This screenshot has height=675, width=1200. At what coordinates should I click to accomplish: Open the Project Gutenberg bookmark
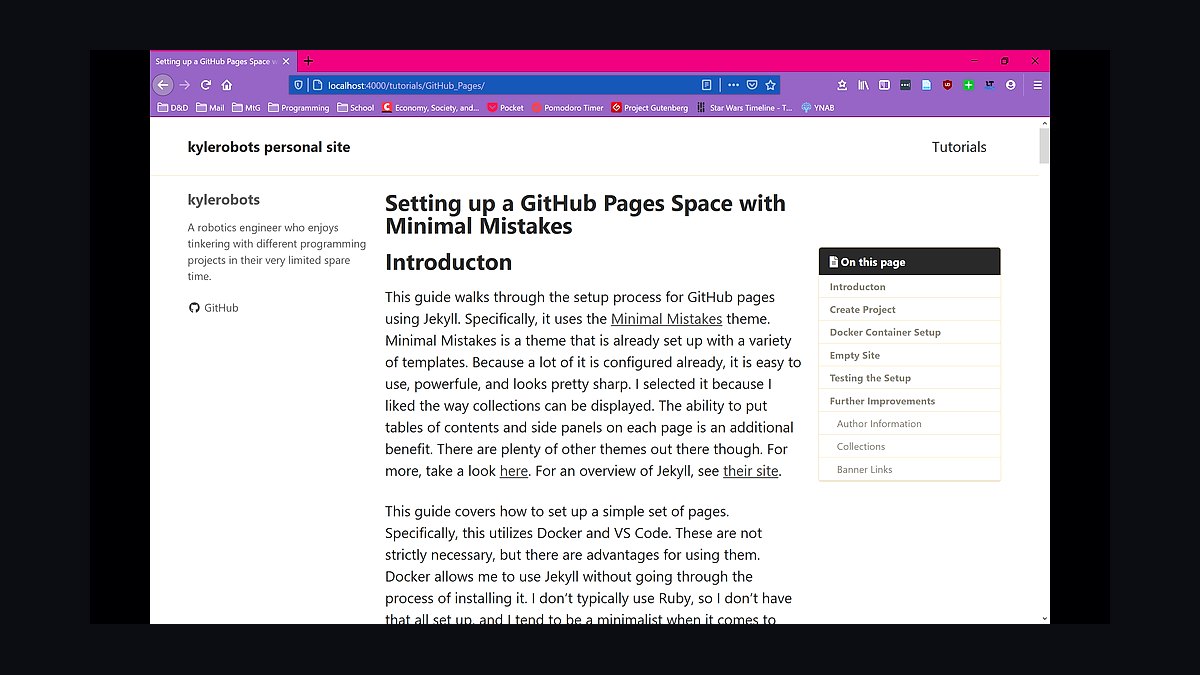click(650, 107)
